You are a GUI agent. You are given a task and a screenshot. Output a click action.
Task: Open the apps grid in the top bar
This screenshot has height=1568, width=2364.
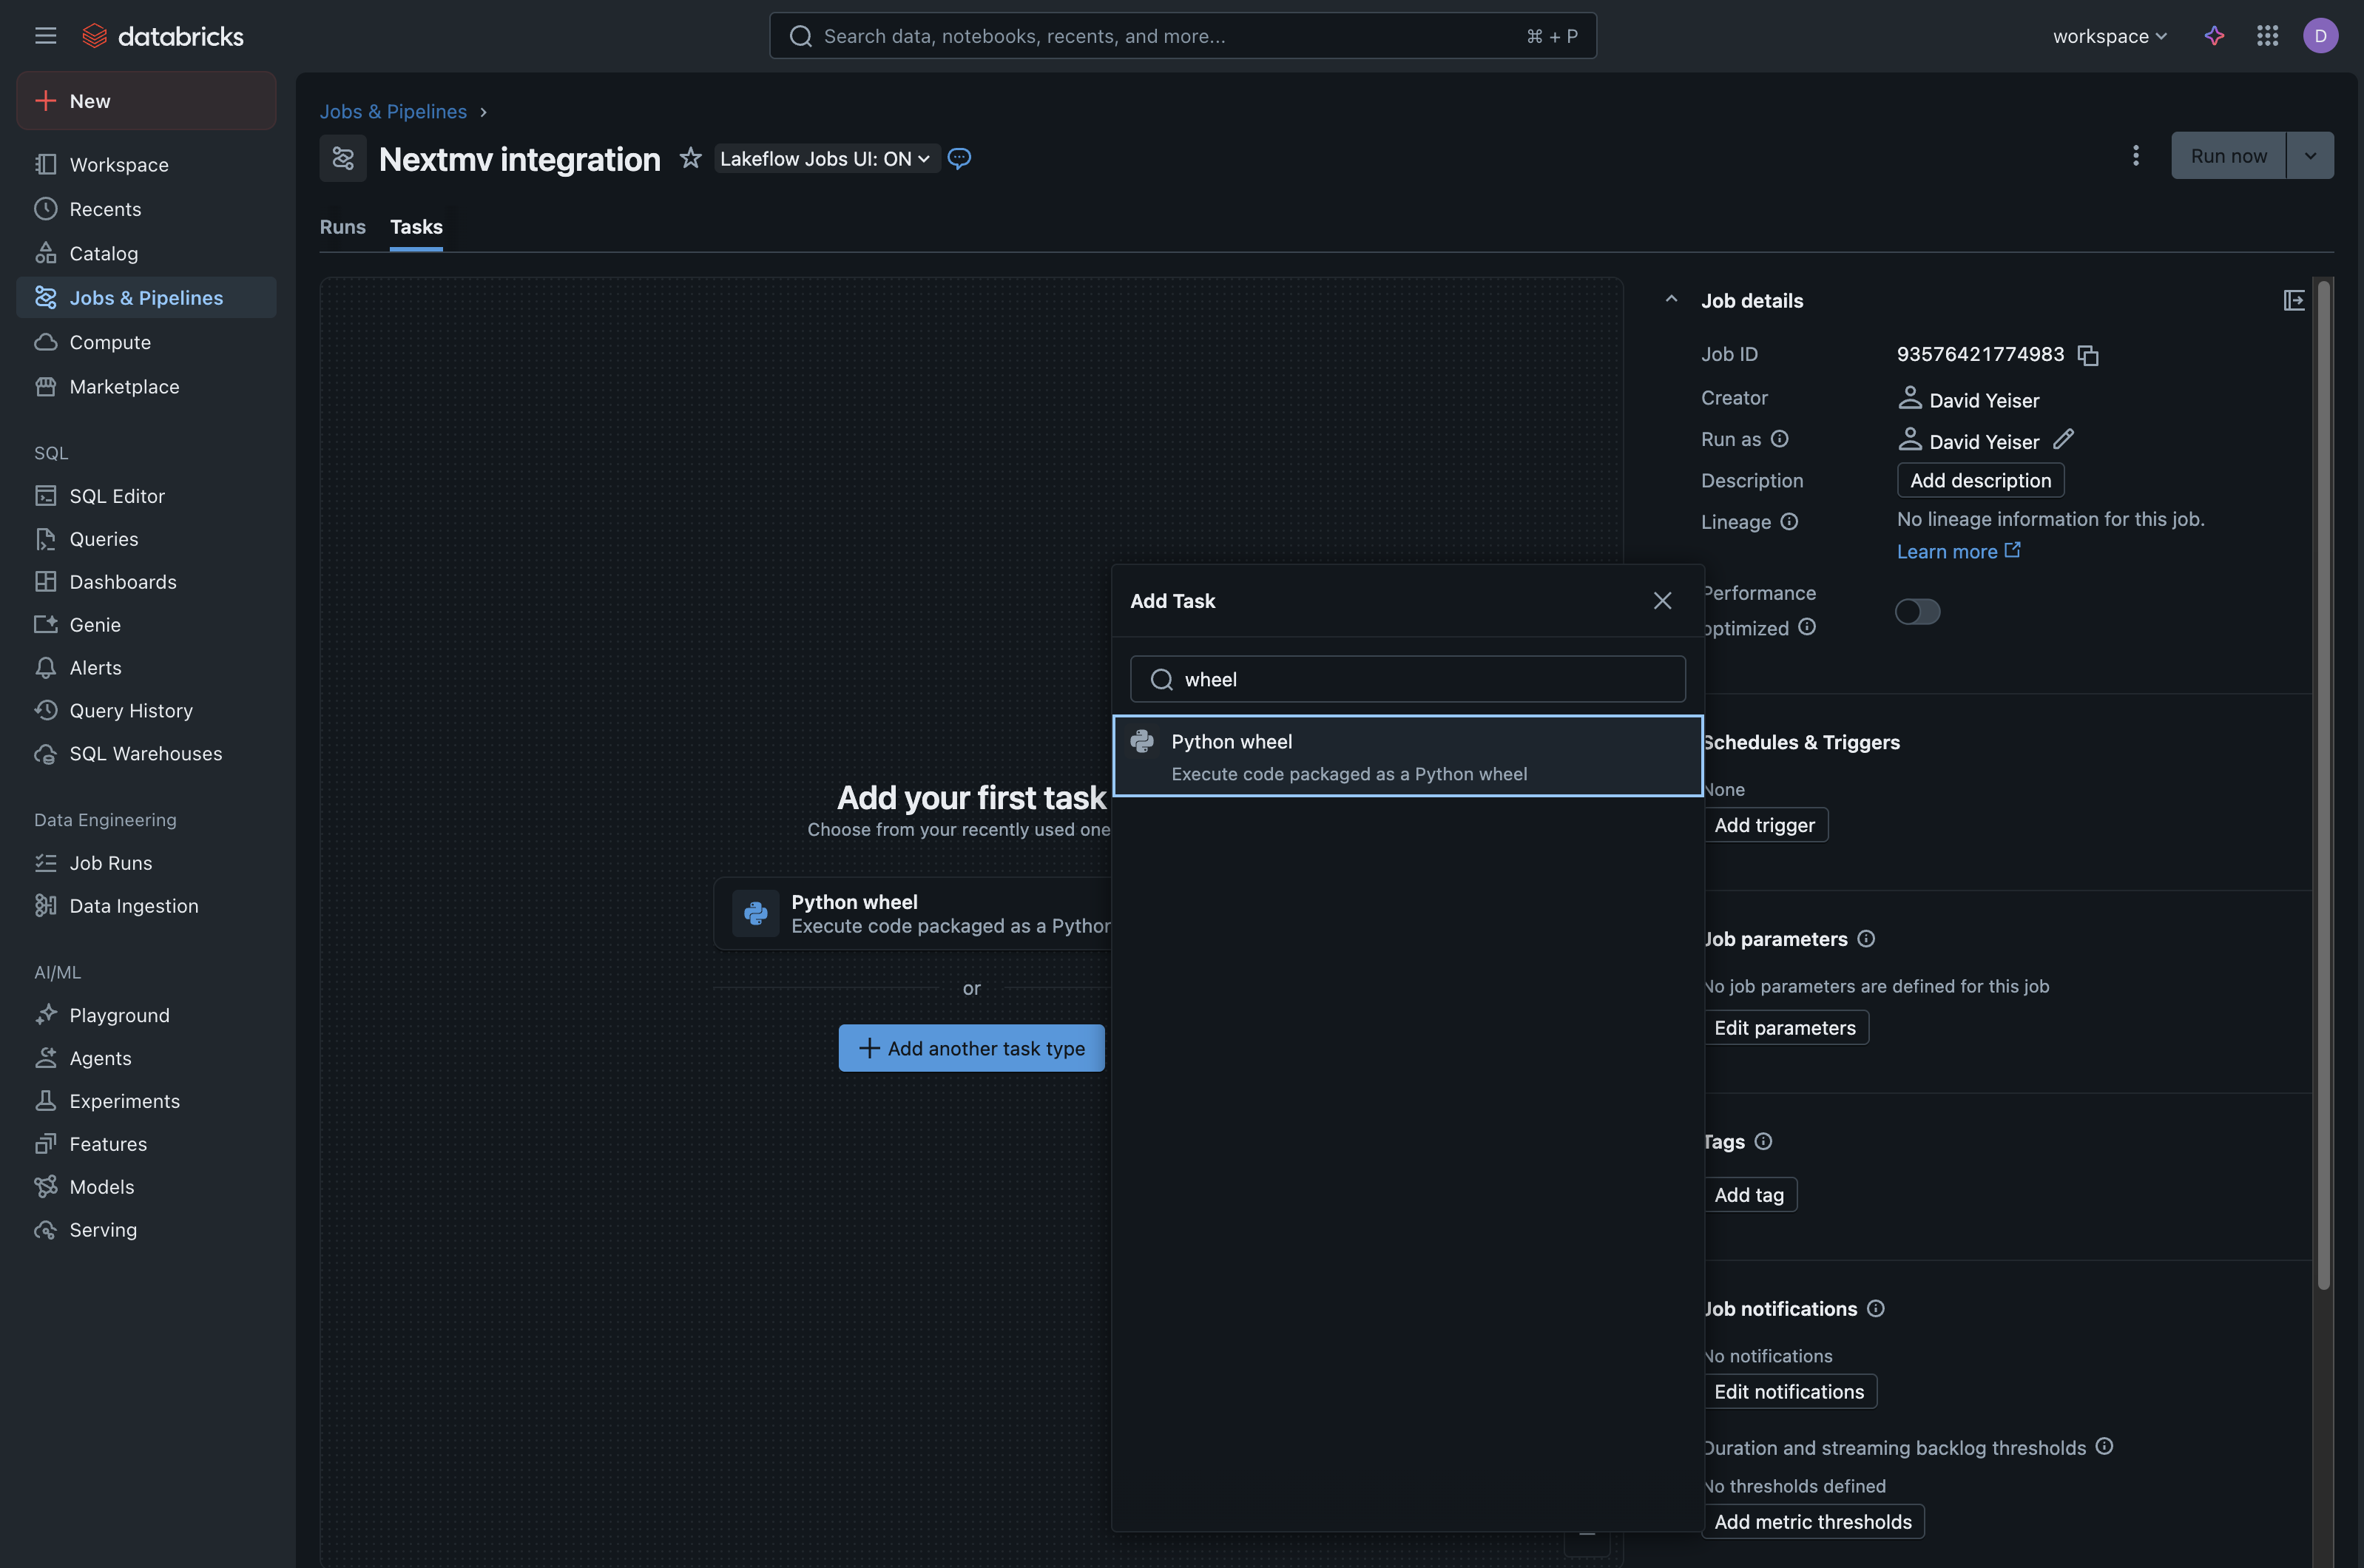coord(2267,35)
